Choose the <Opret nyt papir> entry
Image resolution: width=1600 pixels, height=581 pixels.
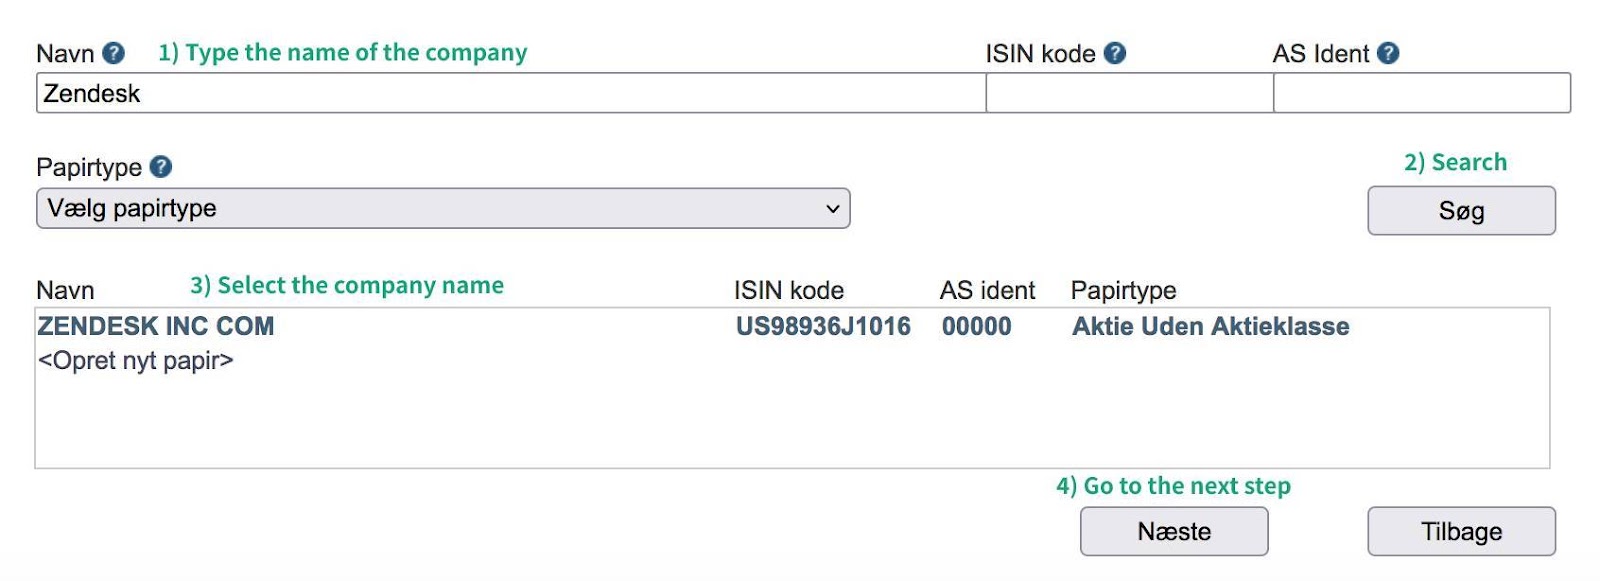135,360
